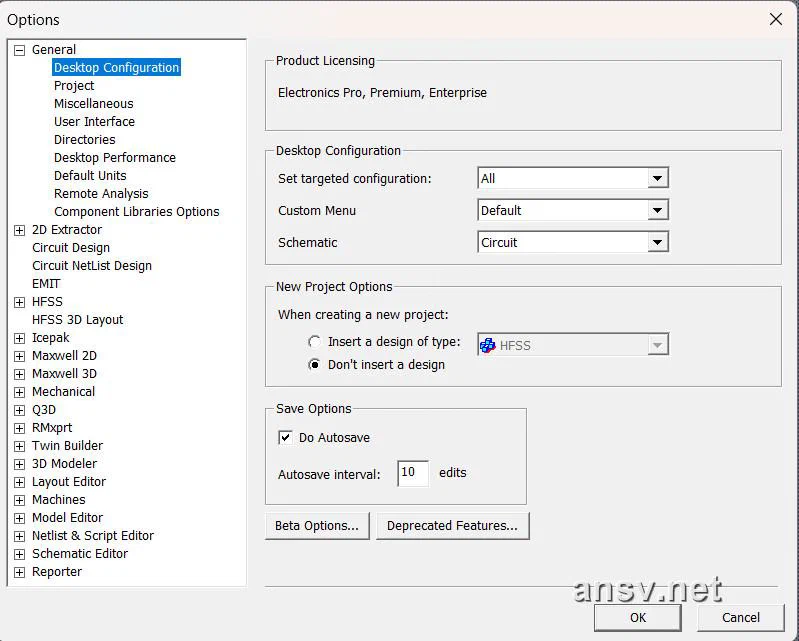Expand the Machines node
This screenshot has height=641, width=799.
[19, 500]
